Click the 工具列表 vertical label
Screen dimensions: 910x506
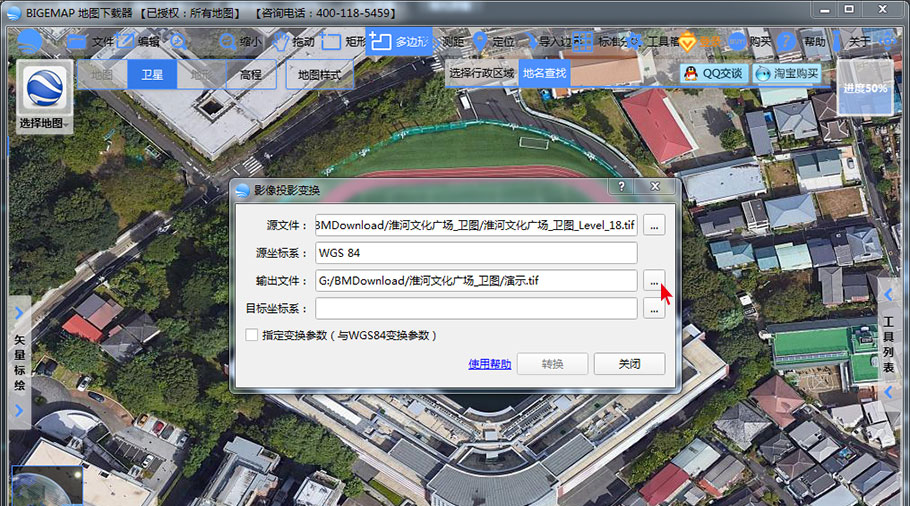point(889,344)
